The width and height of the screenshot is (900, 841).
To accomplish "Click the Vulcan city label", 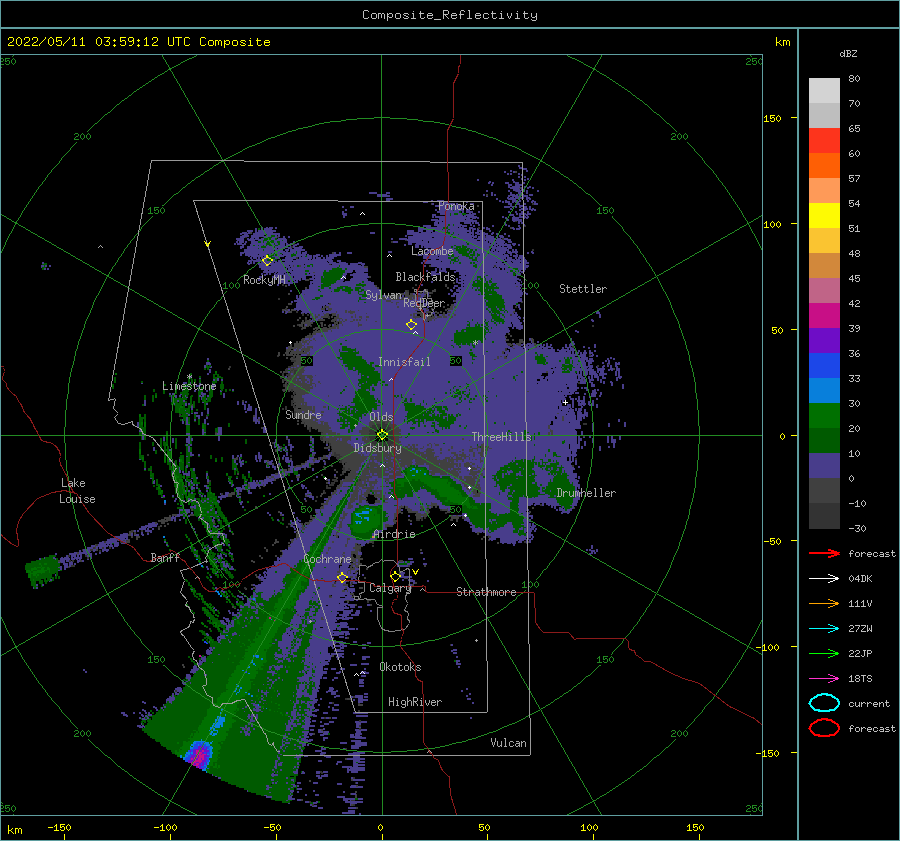I will (x=509, y=743).
